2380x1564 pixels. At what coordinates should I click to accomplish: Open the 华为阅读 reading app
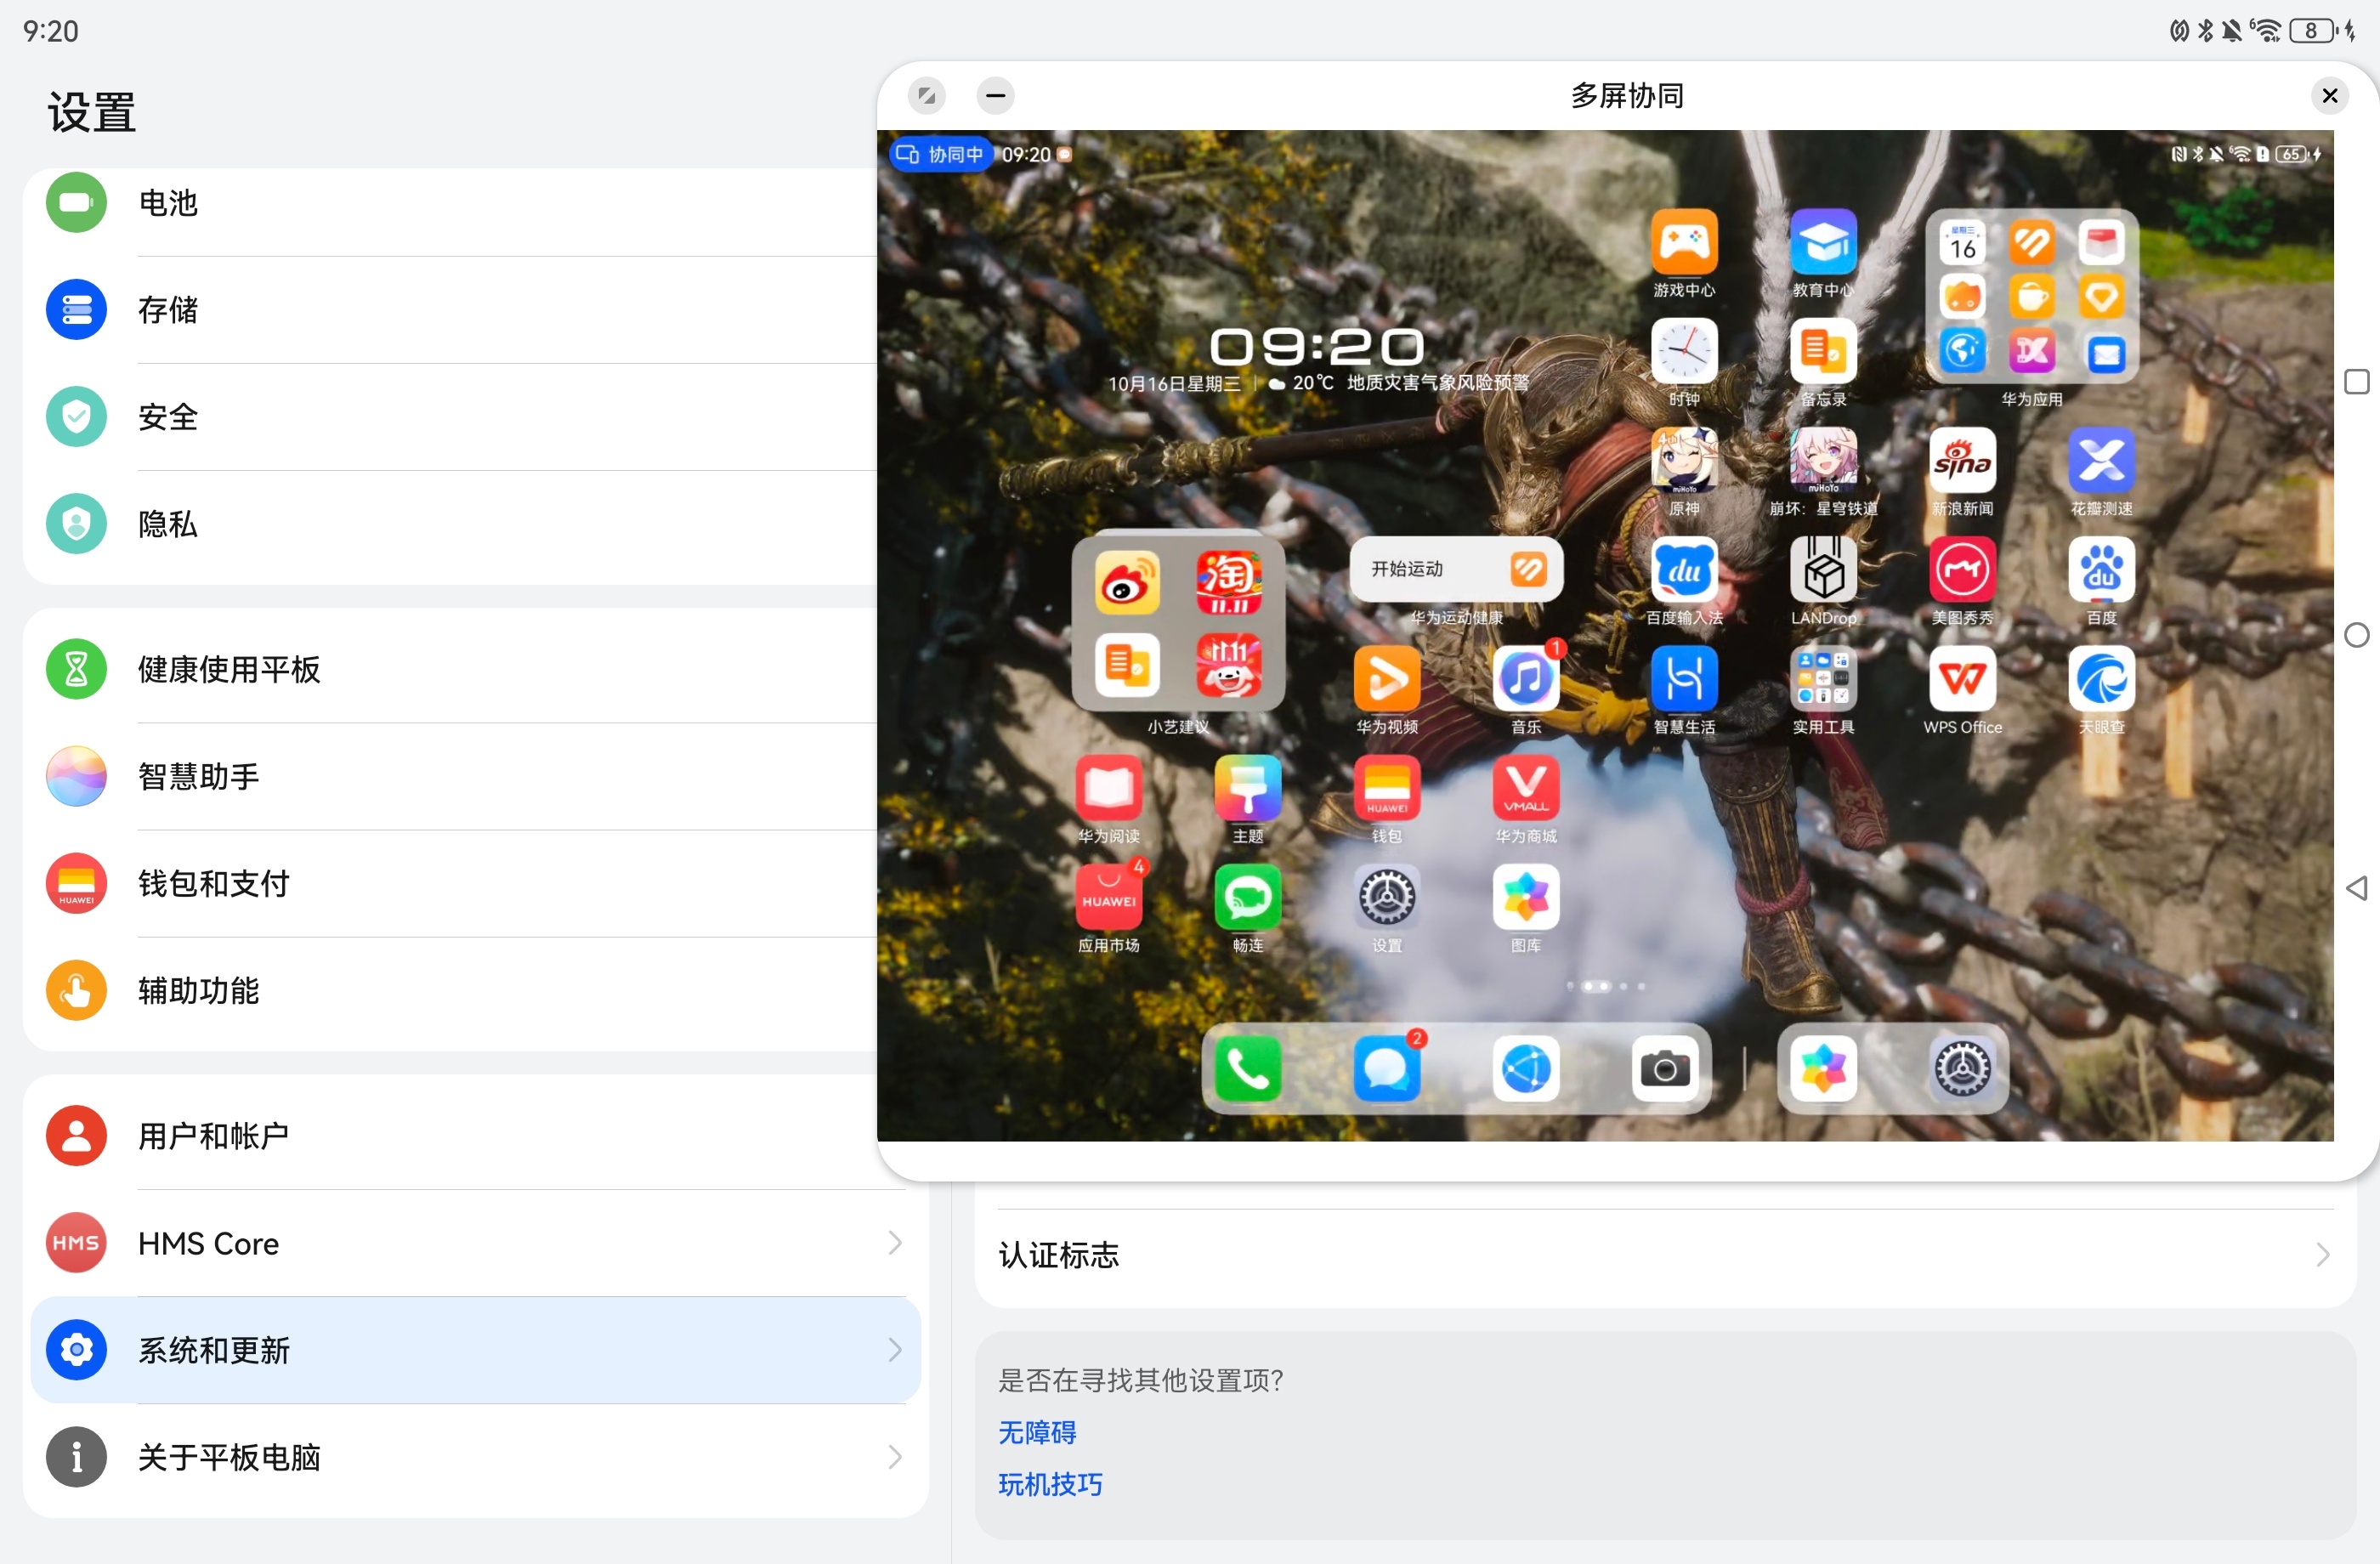[1109, 788]
